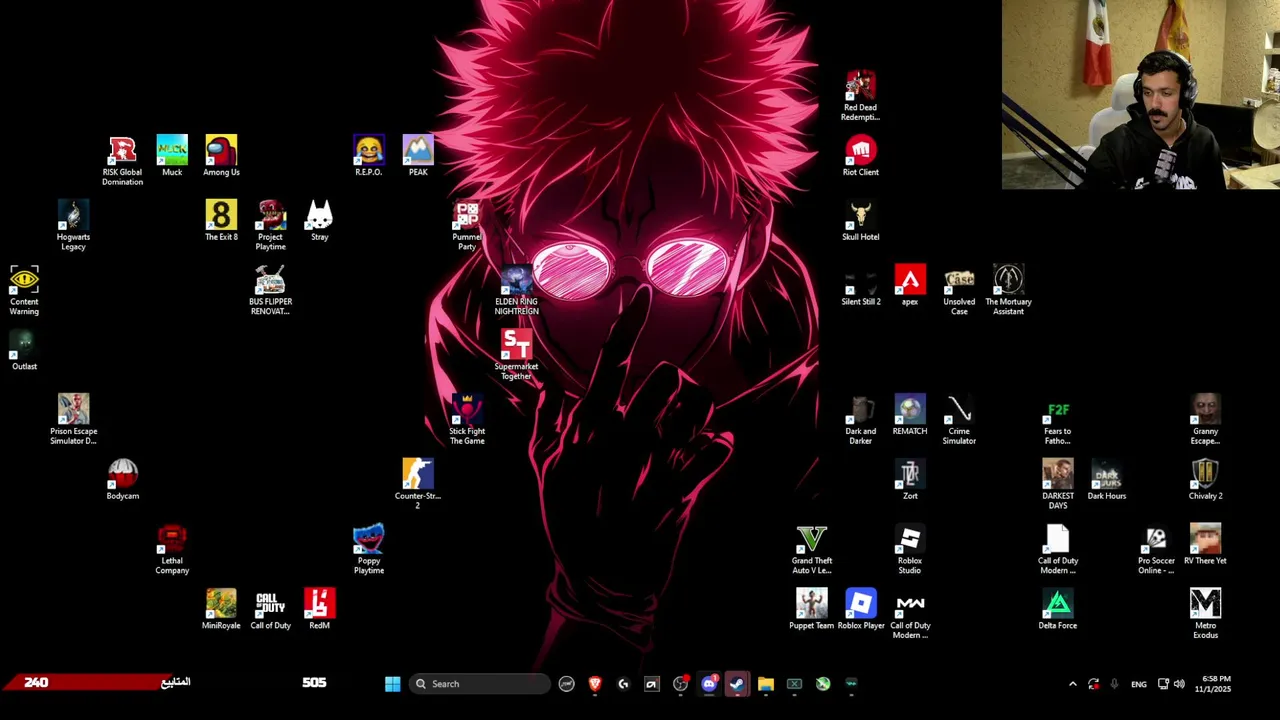Click the Delta Force desktop shortcut

coord(1057,610)
